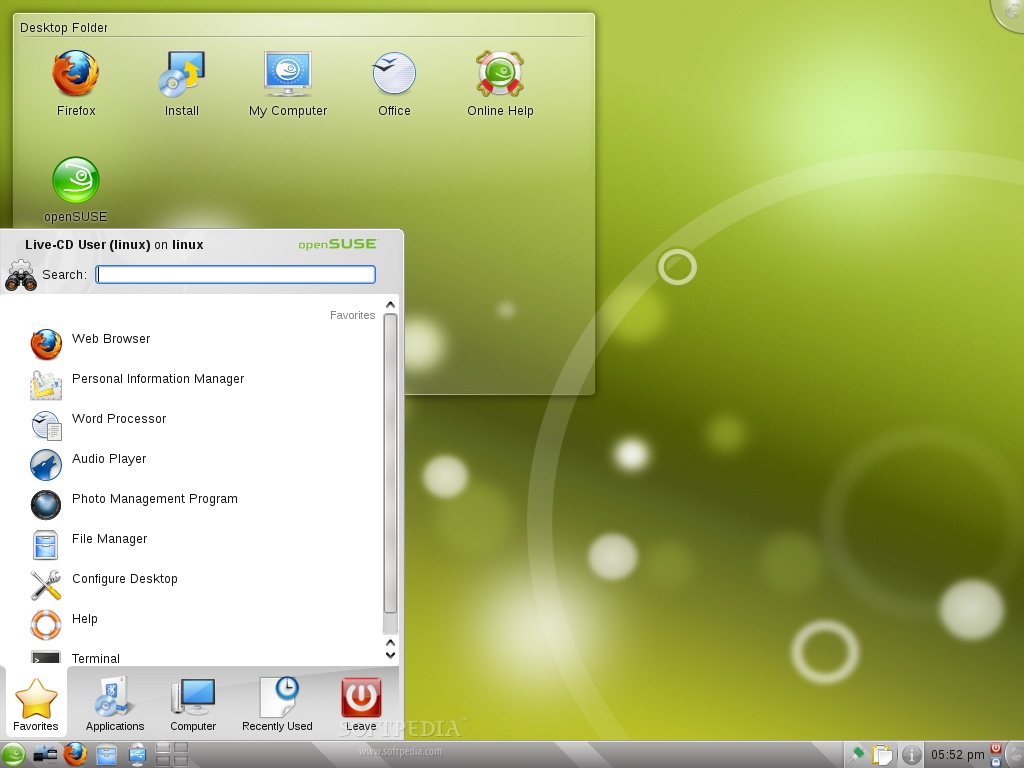This screenshot has width=1024, height=768.
Task: Click the down arrow on the Favorites scrollbar
Action: click(390, 654)
